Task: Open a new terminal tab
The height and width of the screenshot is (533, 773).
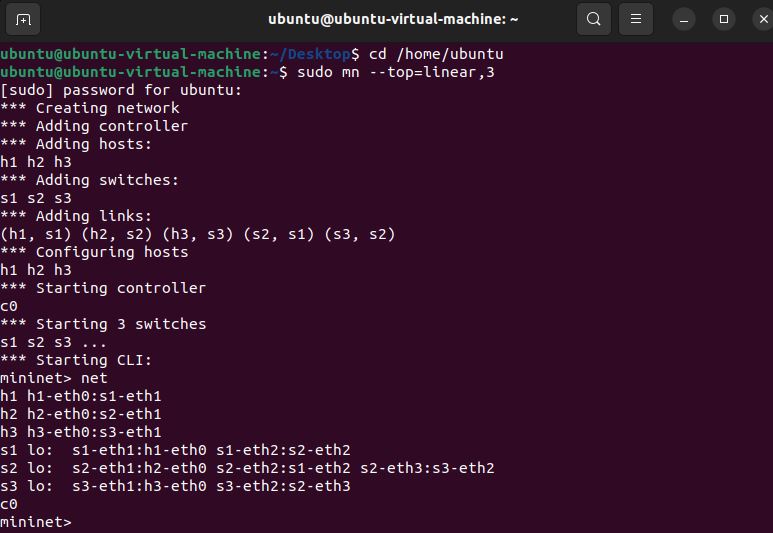Action: [24, 19]
